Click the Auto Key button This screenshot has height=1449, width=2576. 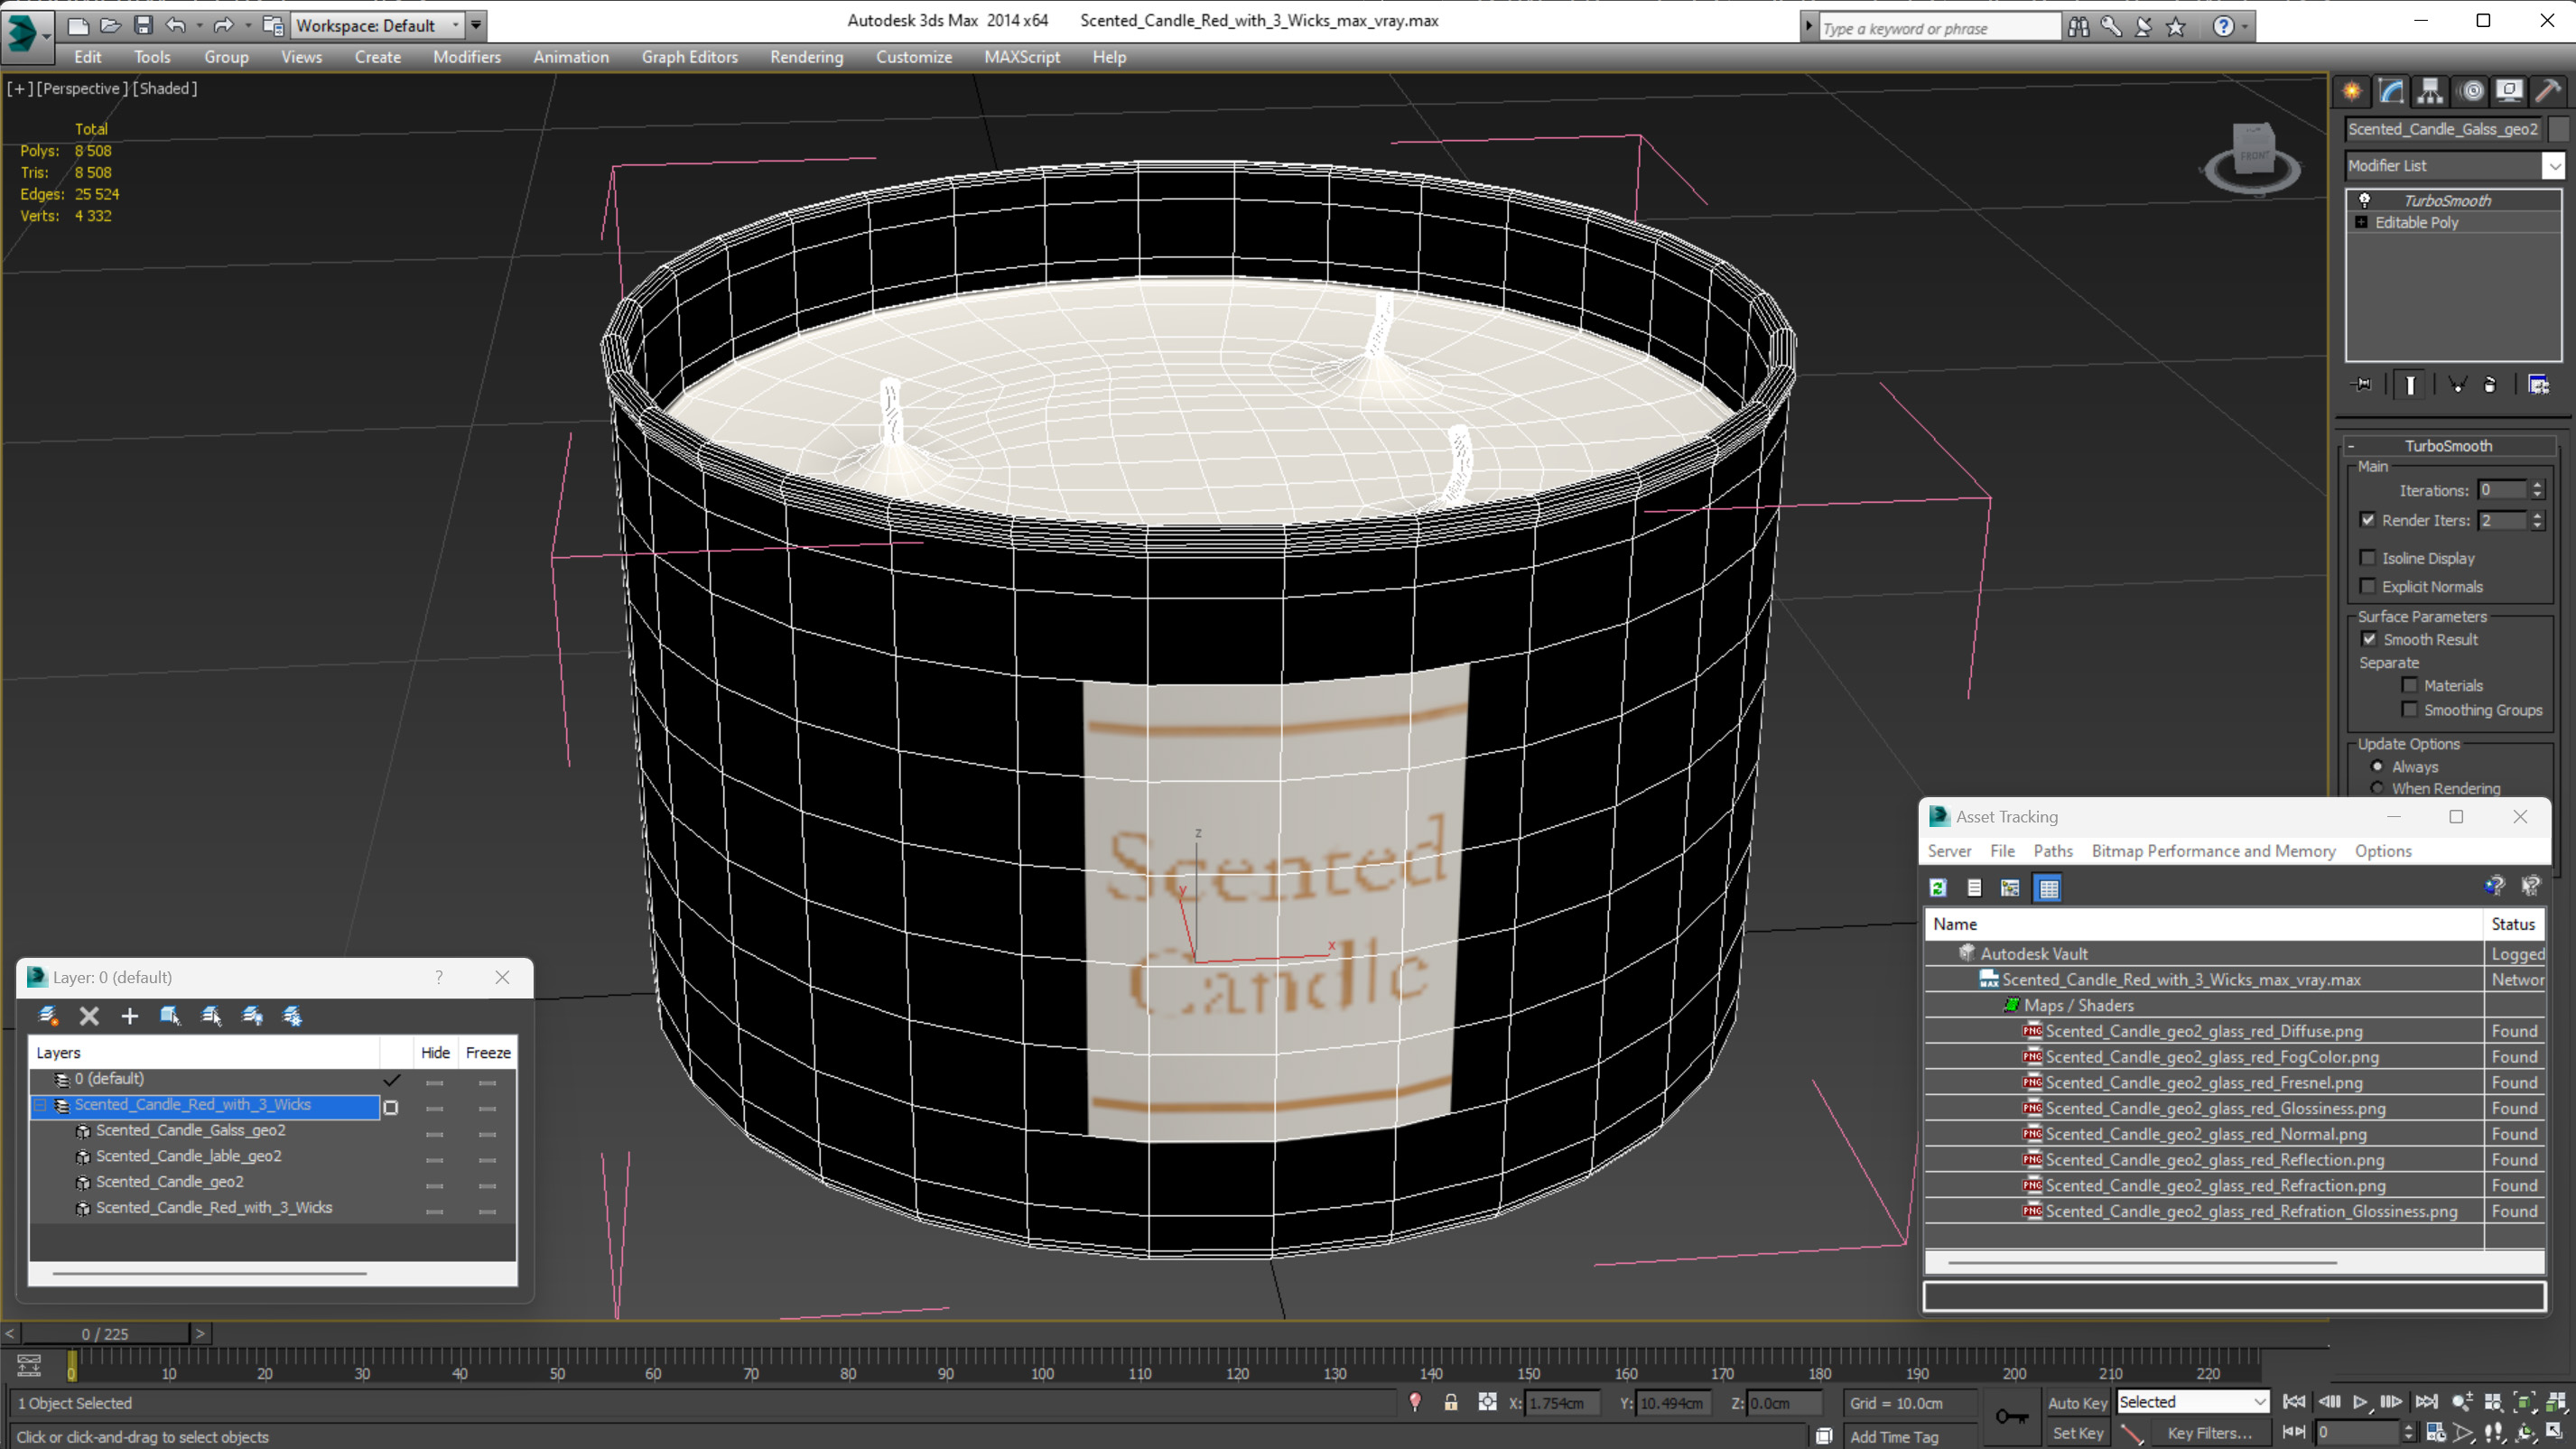coord(2076,1403)
